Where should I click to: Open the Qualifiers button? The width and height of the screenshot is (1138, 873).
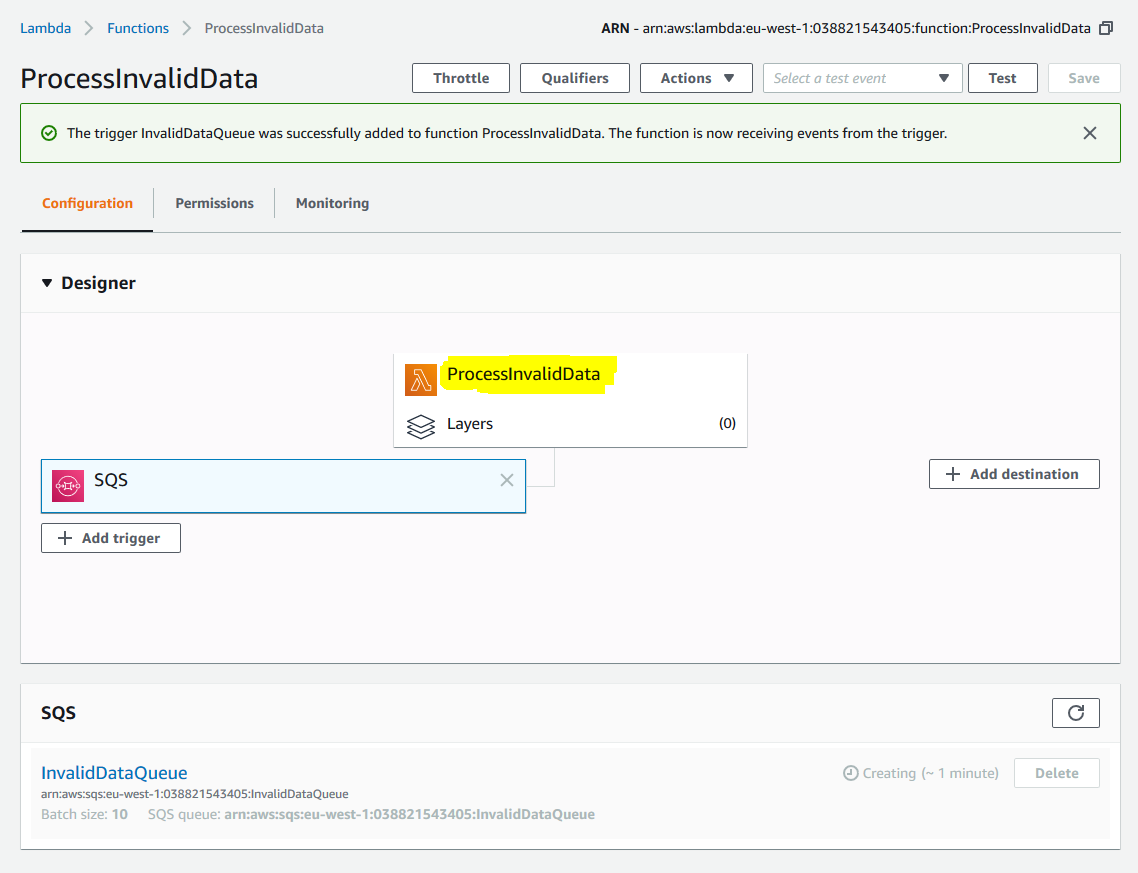(x=575, y=78)
